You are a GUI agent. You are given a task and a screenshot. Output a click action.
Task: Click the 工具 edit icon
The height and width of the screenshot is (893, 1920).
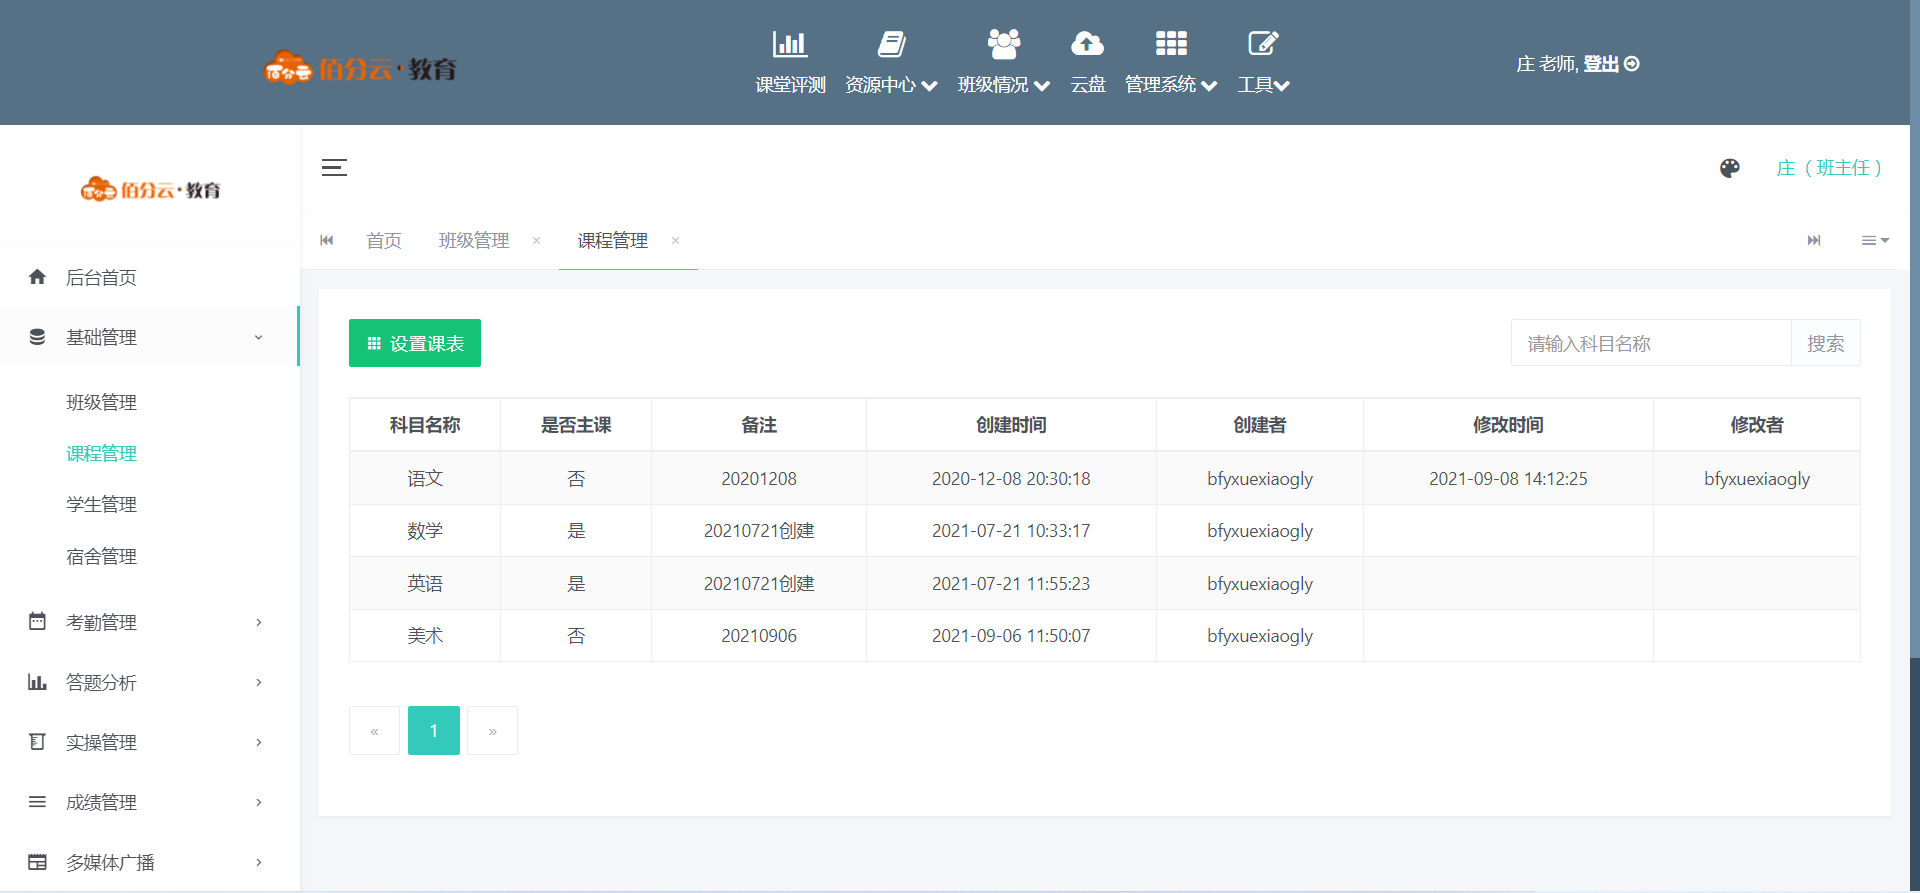[x=1264, y=43]
